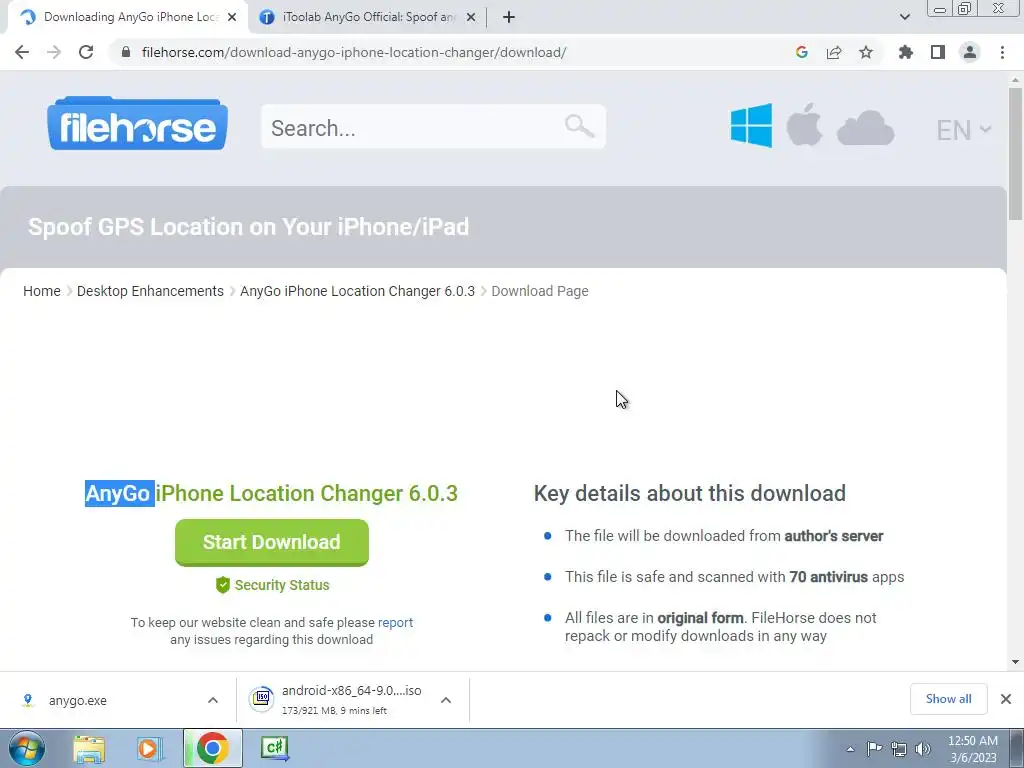Click the address bar URL

(x=354, y=52)
